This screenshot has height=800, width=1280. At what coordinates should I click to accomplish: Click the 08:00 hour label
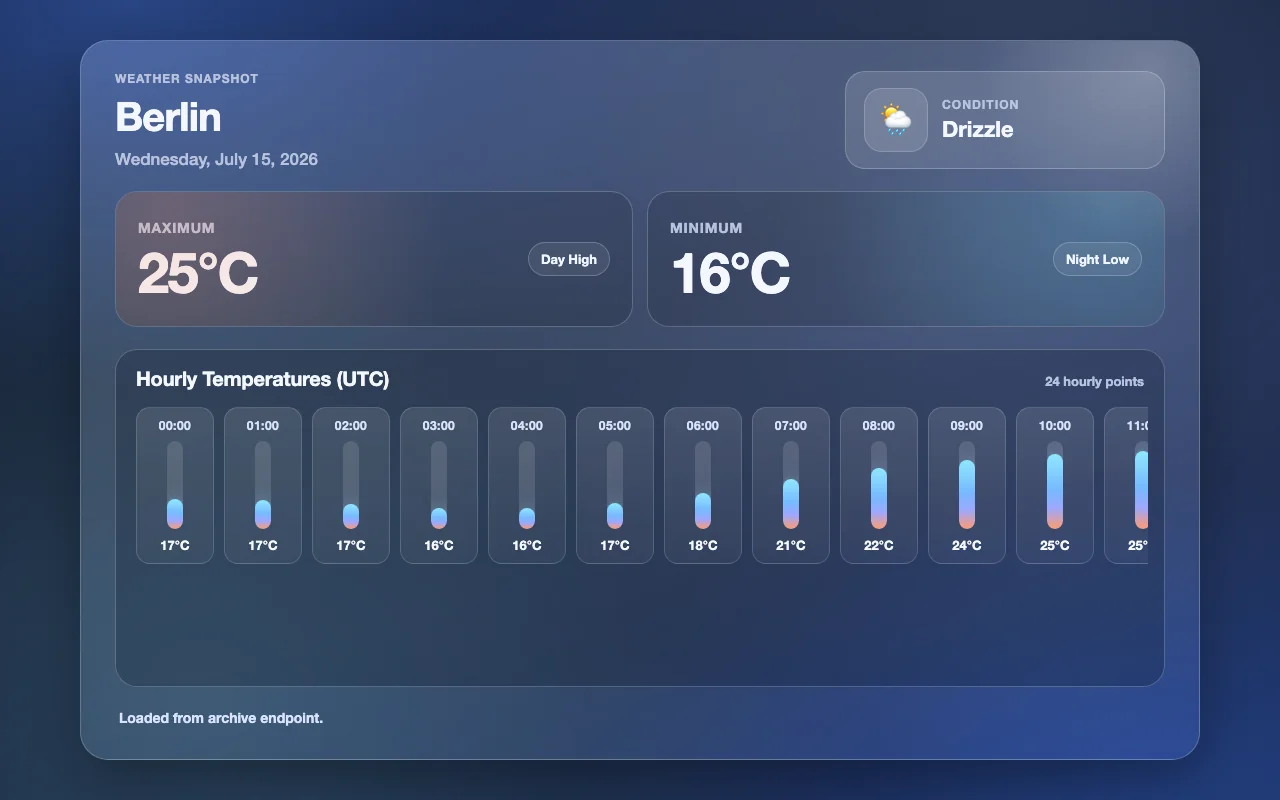click(x=879, y=426)
